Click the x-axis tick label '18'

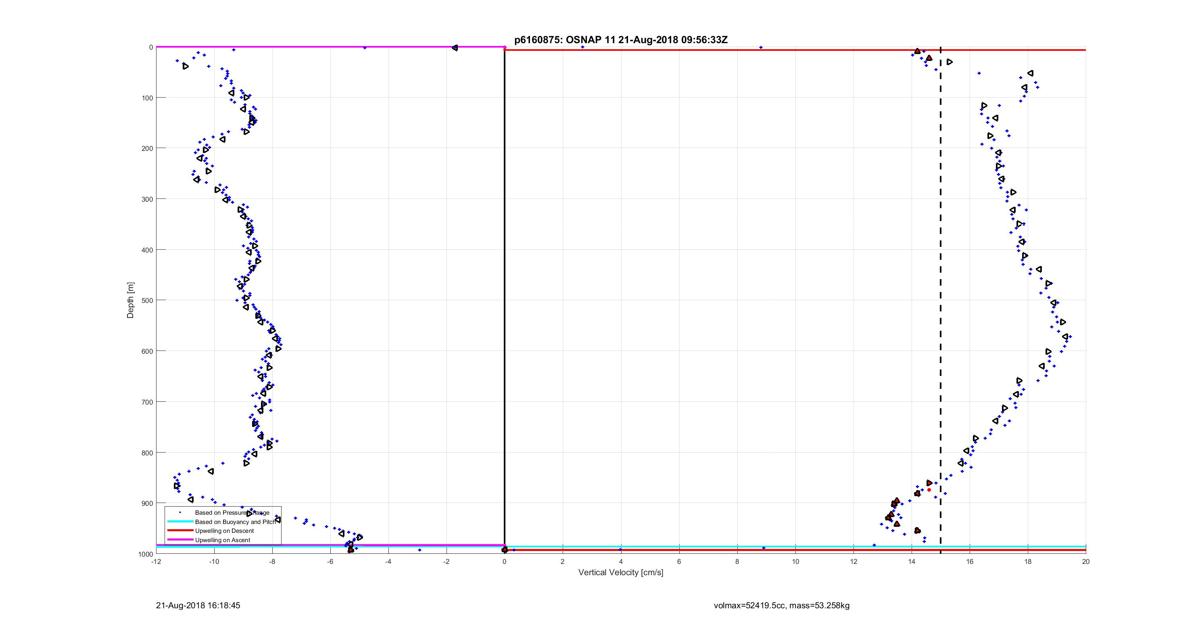[1028, 562]
